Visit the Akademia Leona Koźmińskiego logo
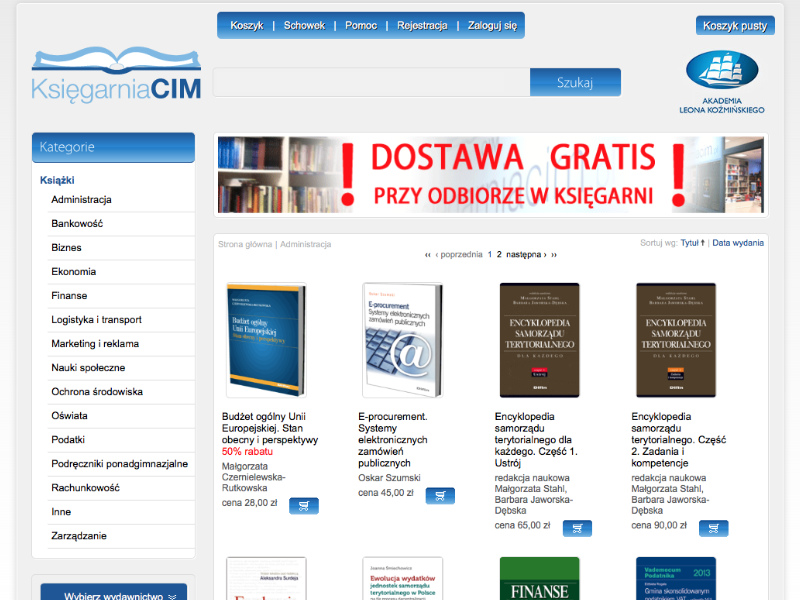Image resolution: width=800 pixels, height=600 pixels. [x=722, y=82]
